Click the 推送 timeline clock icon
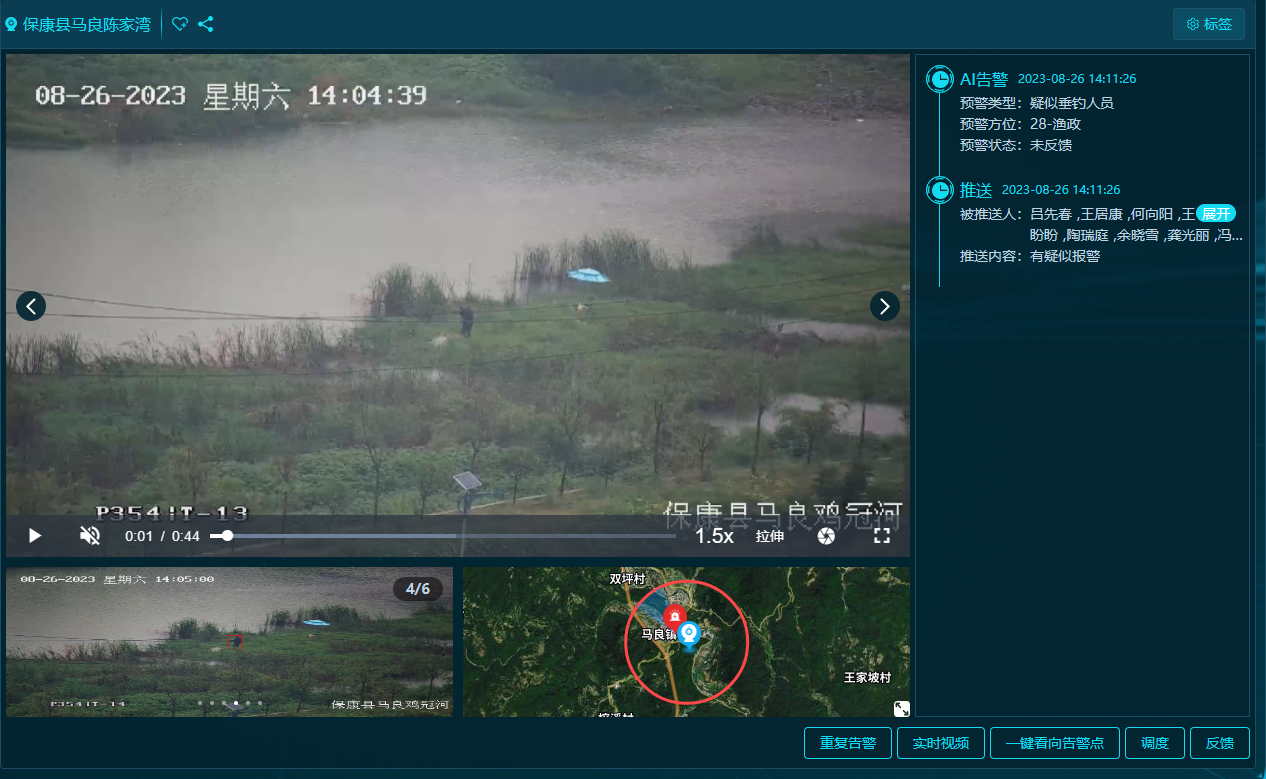This screenshot has width=1266, height=779. point(940,189)
